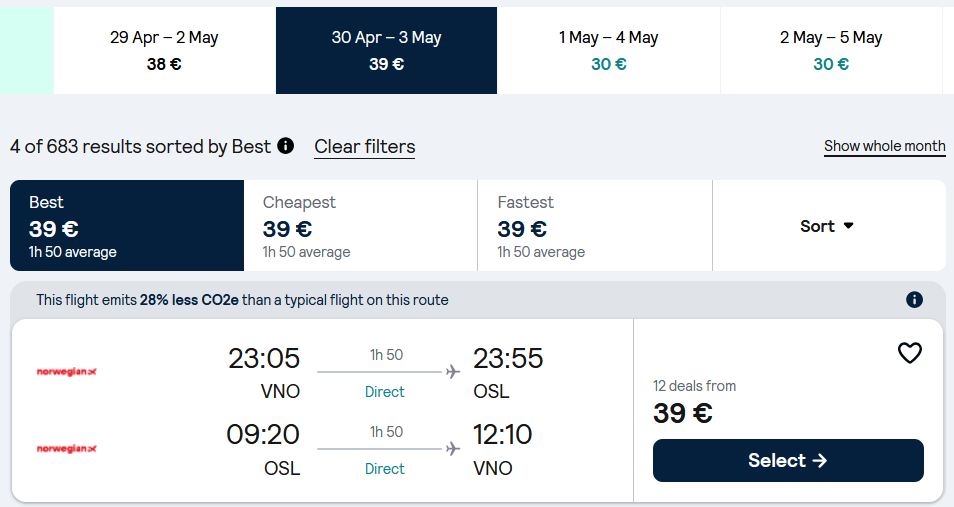This screenshot has width=954, height=507.
Task: Click the Clear filters link
Action: pyautogui.click(x=364, y=147)
